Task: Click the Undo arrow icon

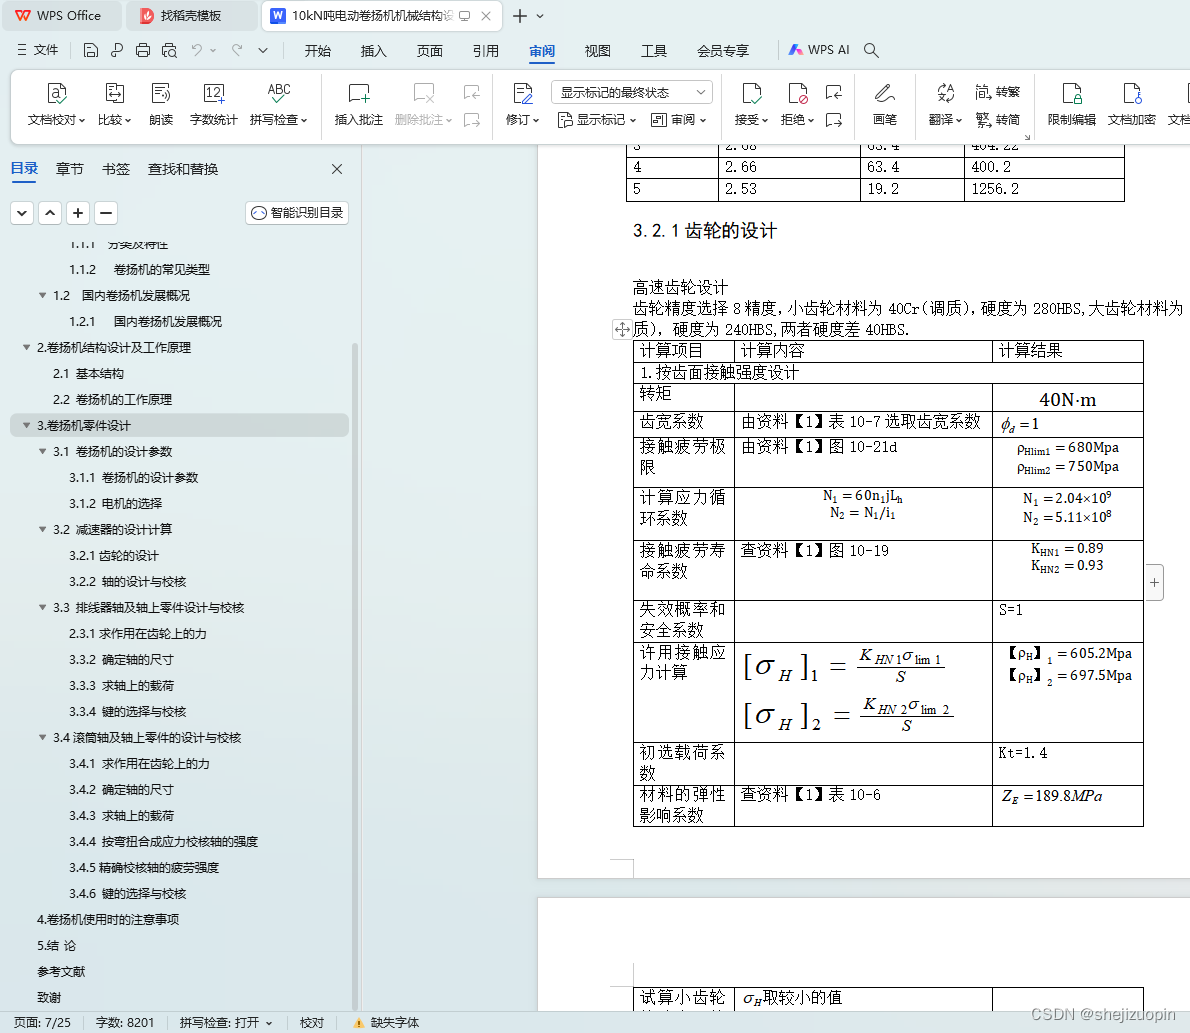Action: tap(197, 50)
